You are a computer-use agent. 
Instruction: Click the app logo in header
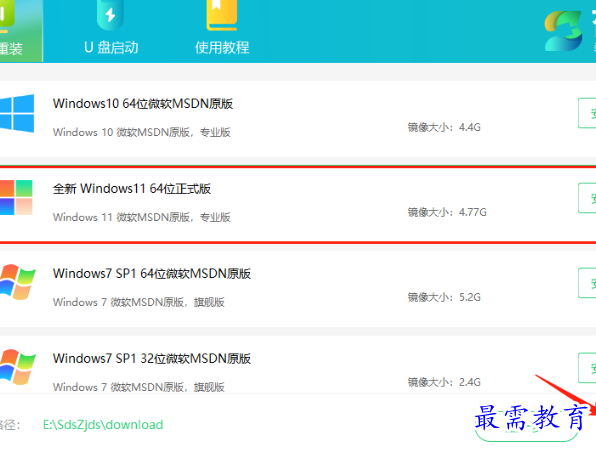point(563,31)
